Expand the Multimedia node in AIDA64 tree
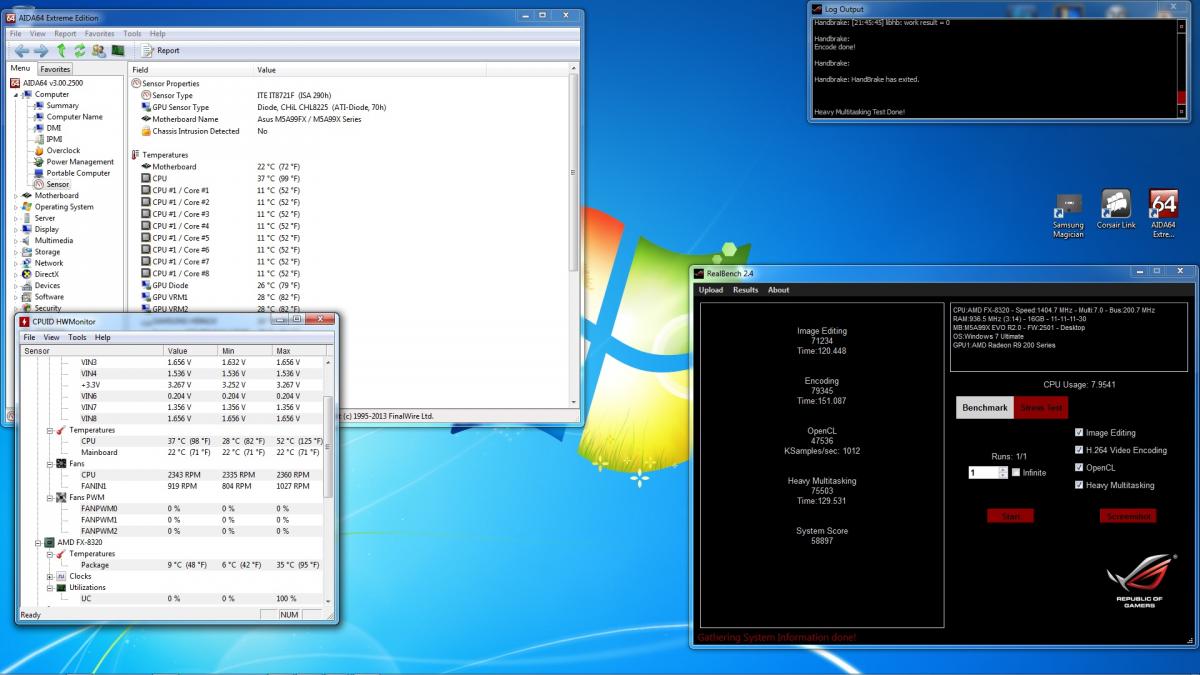Image resolution: width=1200 pixels, height=675 pixels. (x=16, y=241)
